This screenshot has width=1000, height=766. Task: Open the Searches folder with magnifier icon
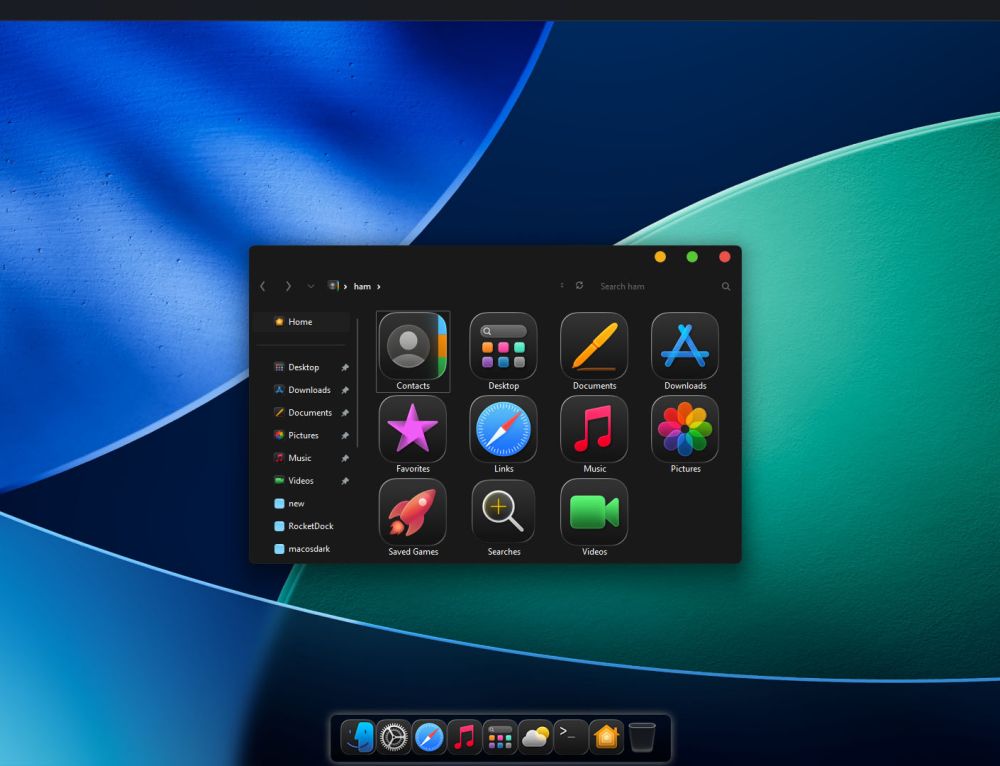503,512
